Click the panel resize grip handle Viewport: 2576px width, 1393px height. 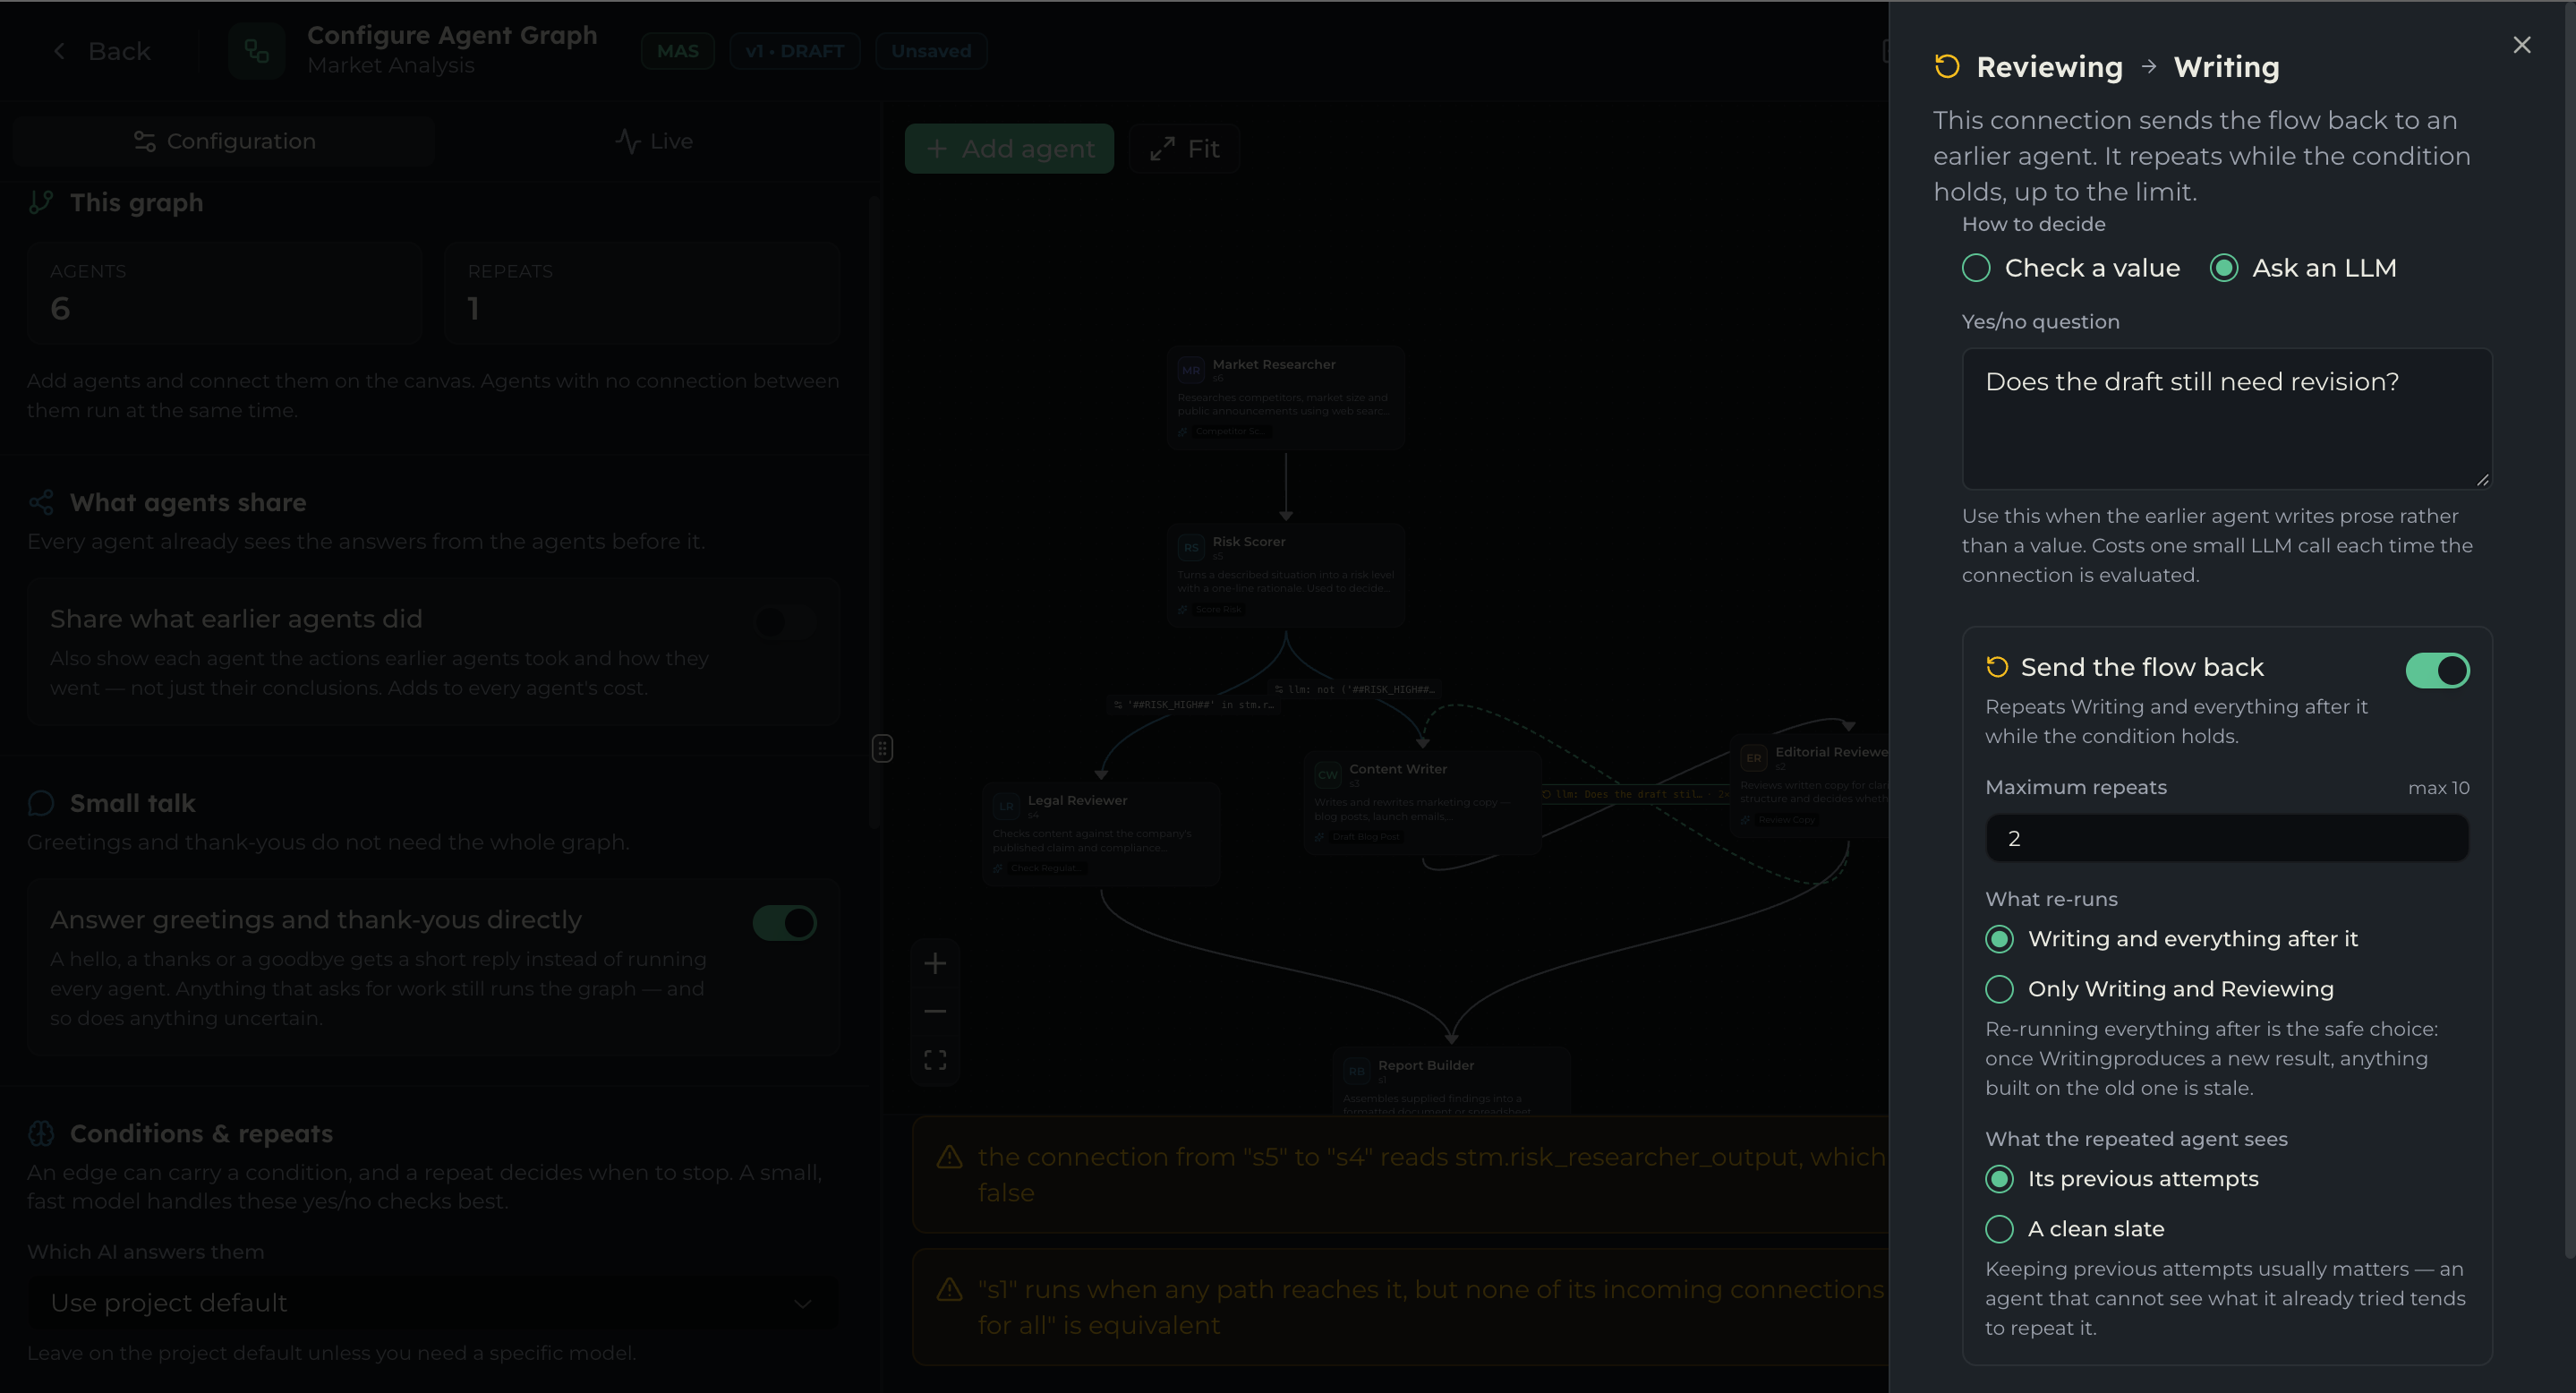882,748
